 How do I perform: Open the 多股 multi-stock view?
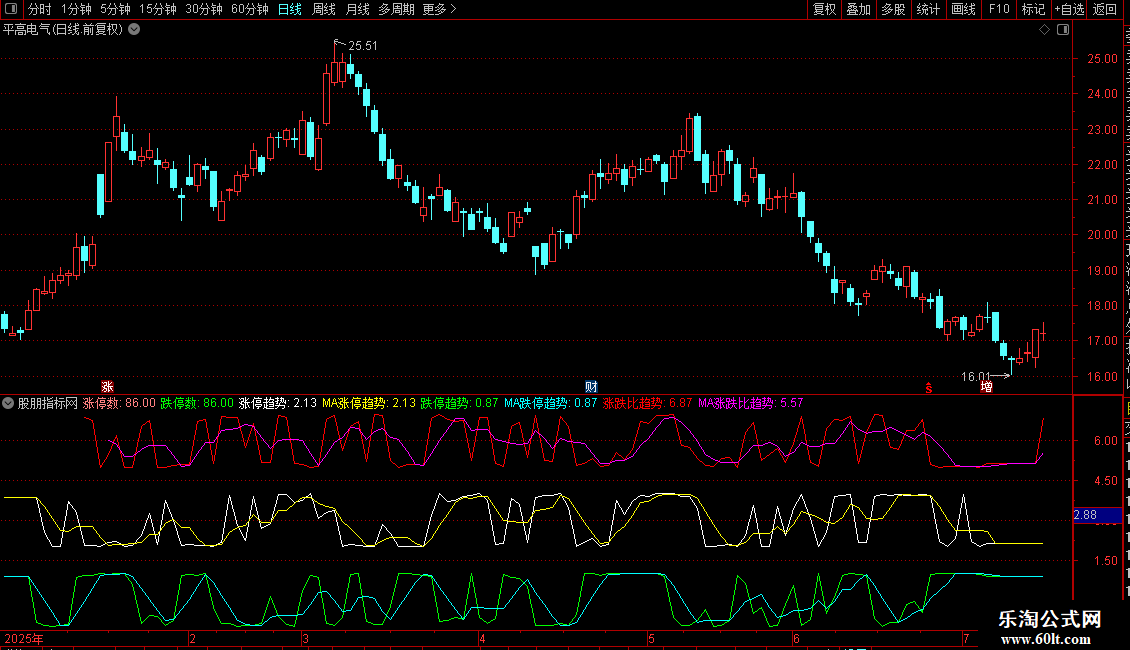click(893, 9)
